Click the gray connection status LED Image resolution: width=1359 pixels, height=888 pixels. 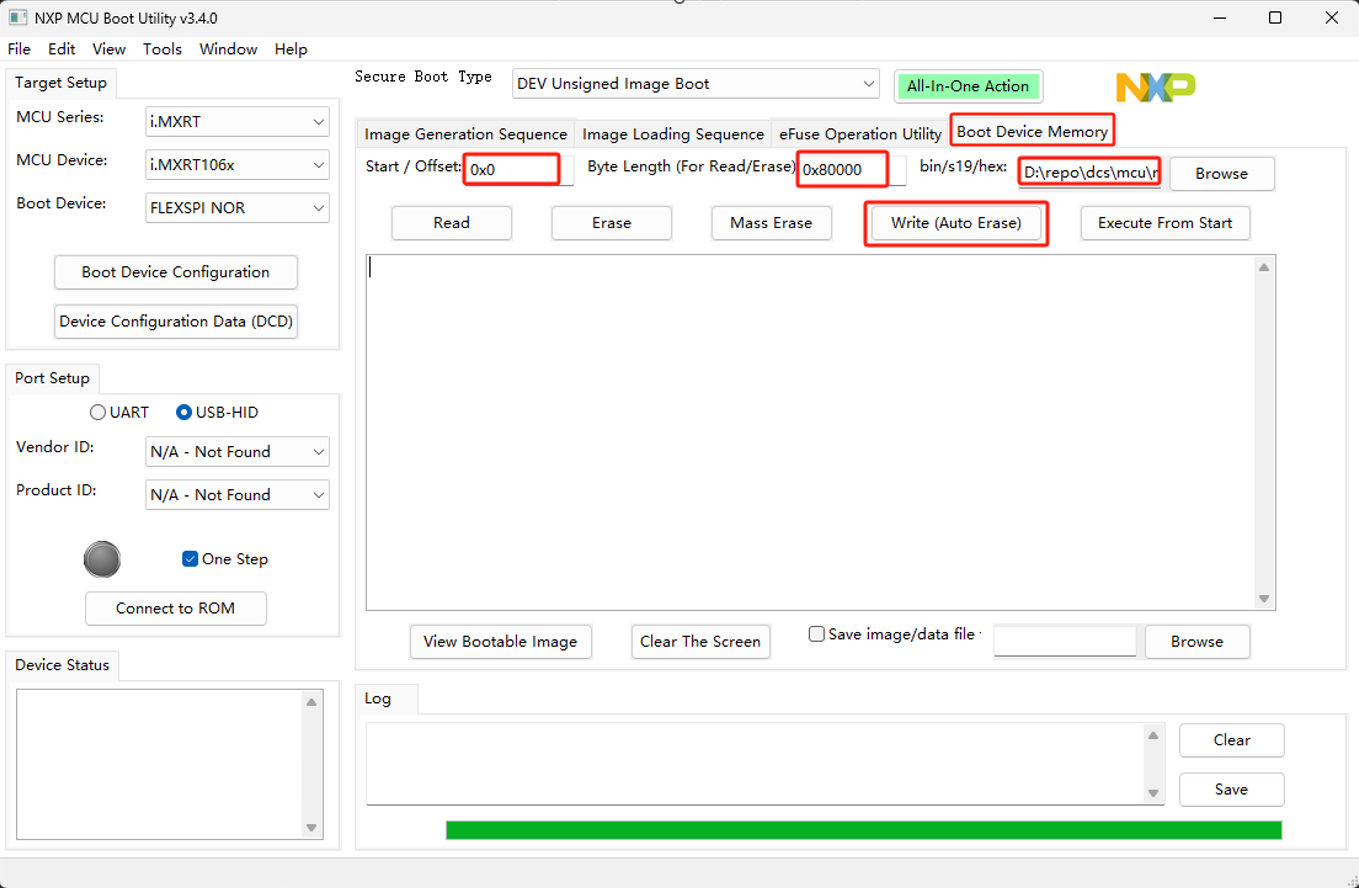coord(102,559)
